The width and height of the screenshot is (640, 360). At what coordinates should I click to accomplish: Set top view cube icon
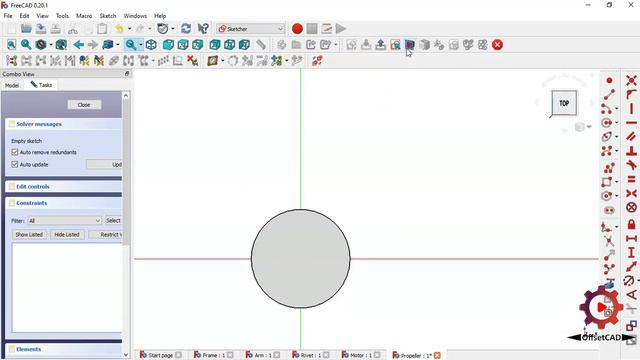pyautogui.click(x=183, y=44)
